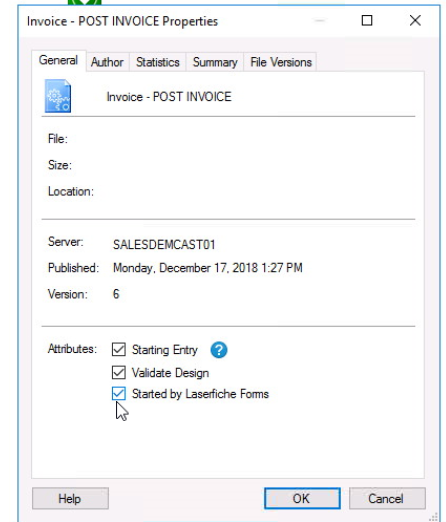Click the published date value

(208, 268)
